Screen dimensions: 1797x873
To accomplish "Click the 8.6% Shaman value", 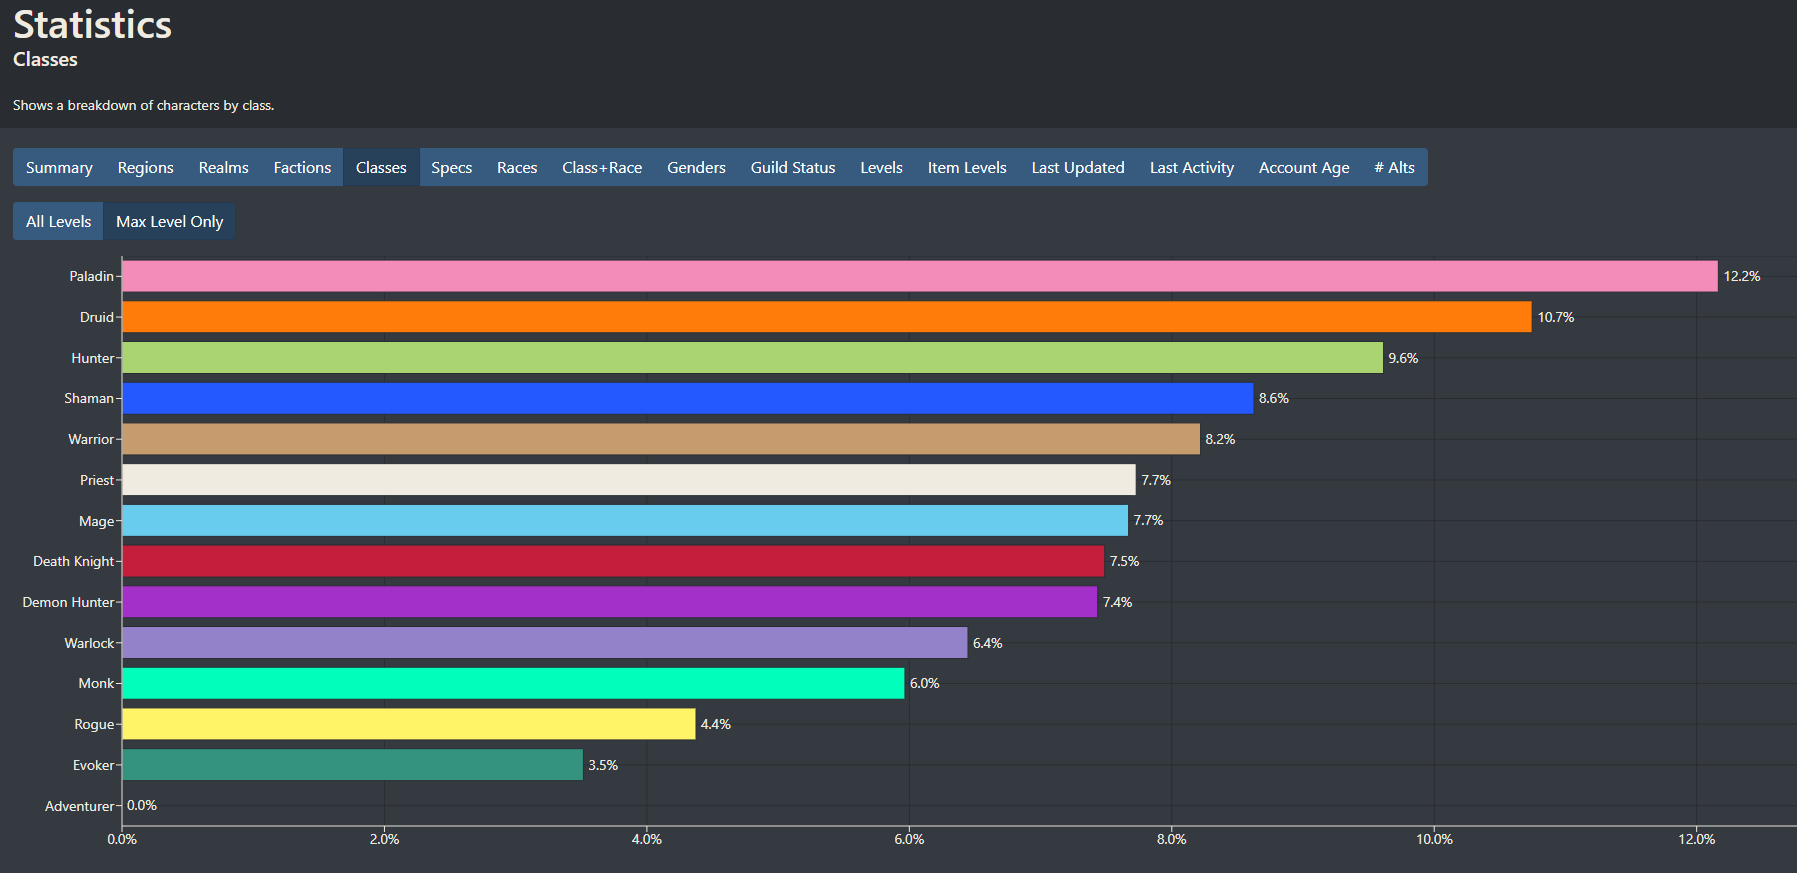I will [x=1274, y=398].
